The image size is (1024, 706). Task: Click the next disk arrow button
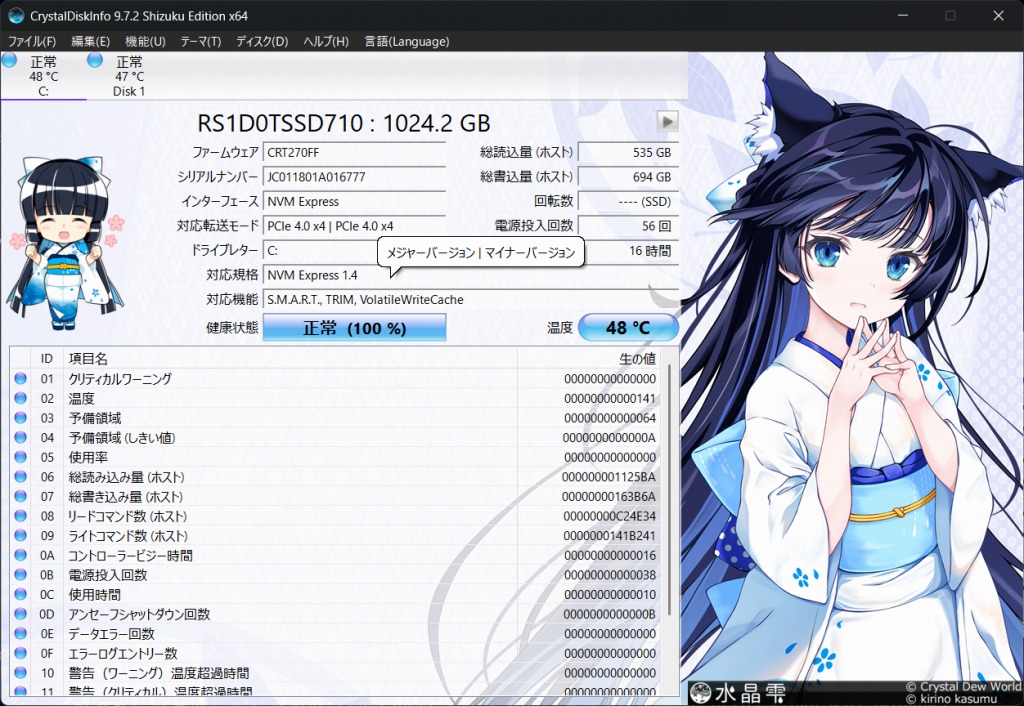click(667, 121)
